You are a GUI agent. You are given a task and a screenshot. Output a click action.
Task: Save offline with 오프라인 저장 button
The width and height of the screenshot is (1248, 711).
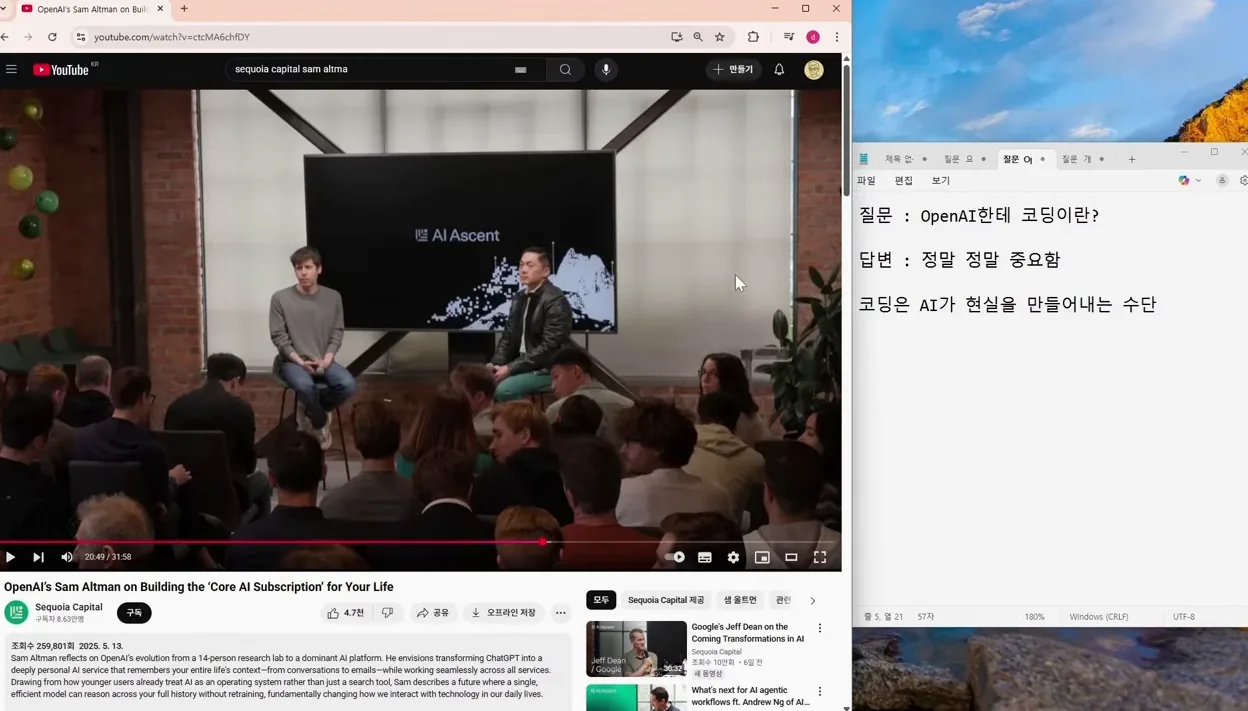[504, 612]
